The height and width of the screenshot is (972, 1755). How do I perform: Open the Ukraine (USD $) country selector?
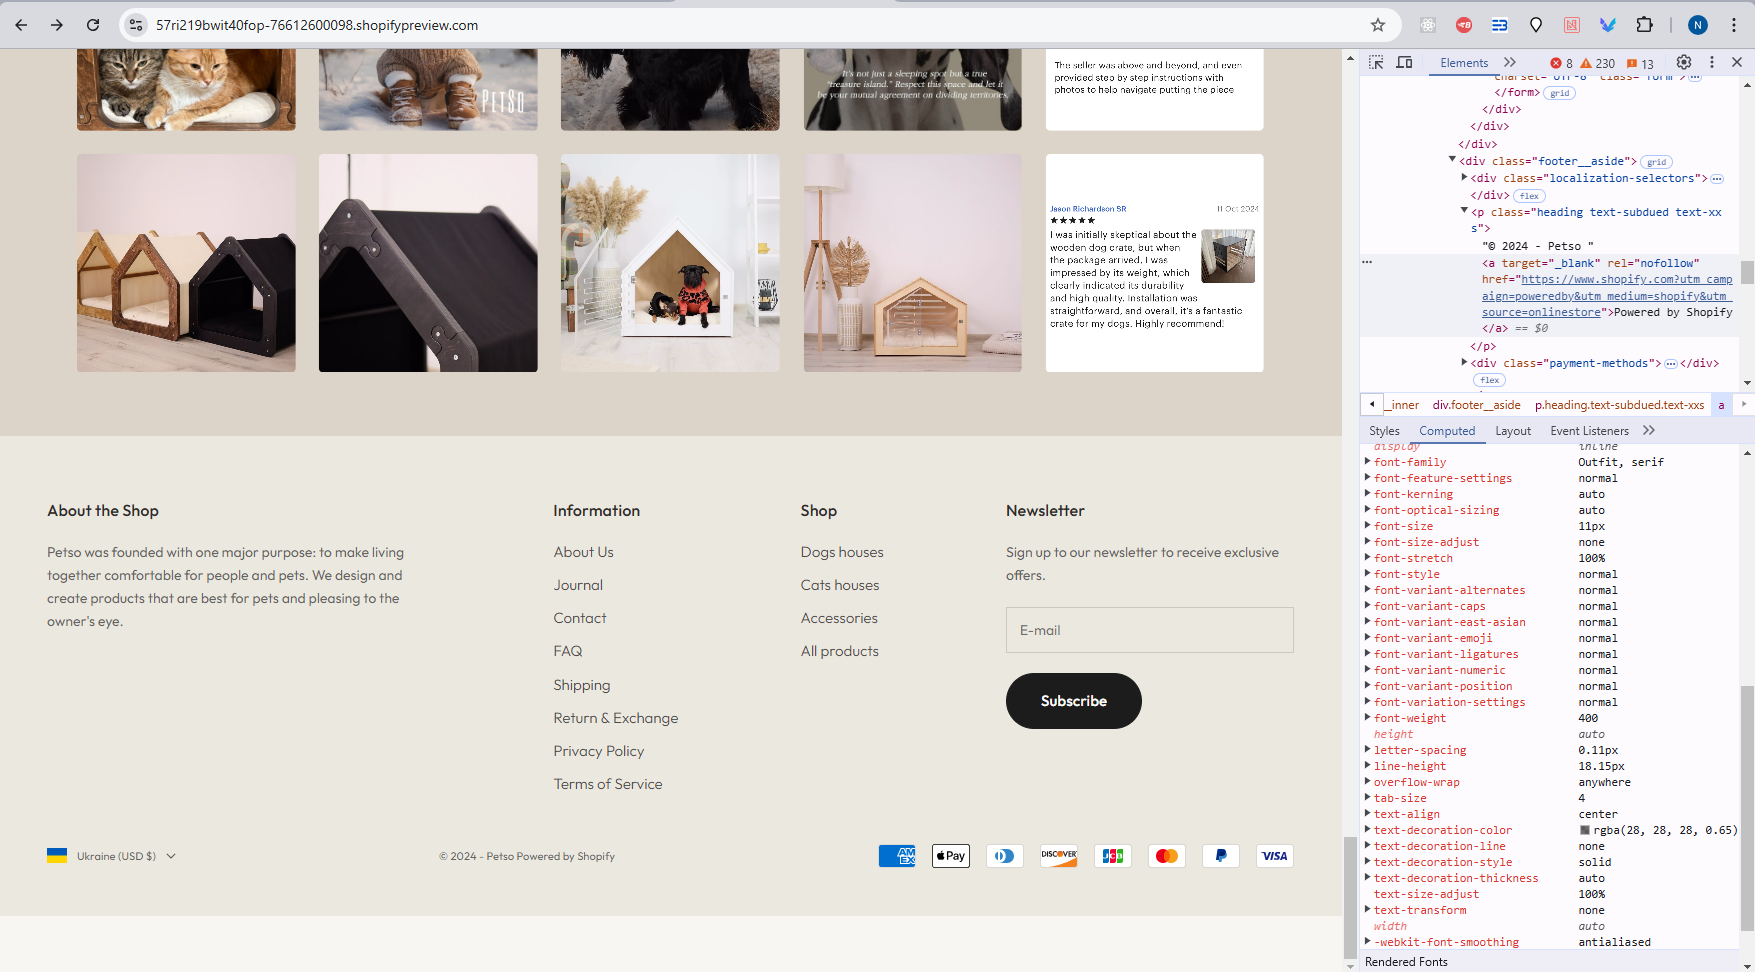(111, 856)
